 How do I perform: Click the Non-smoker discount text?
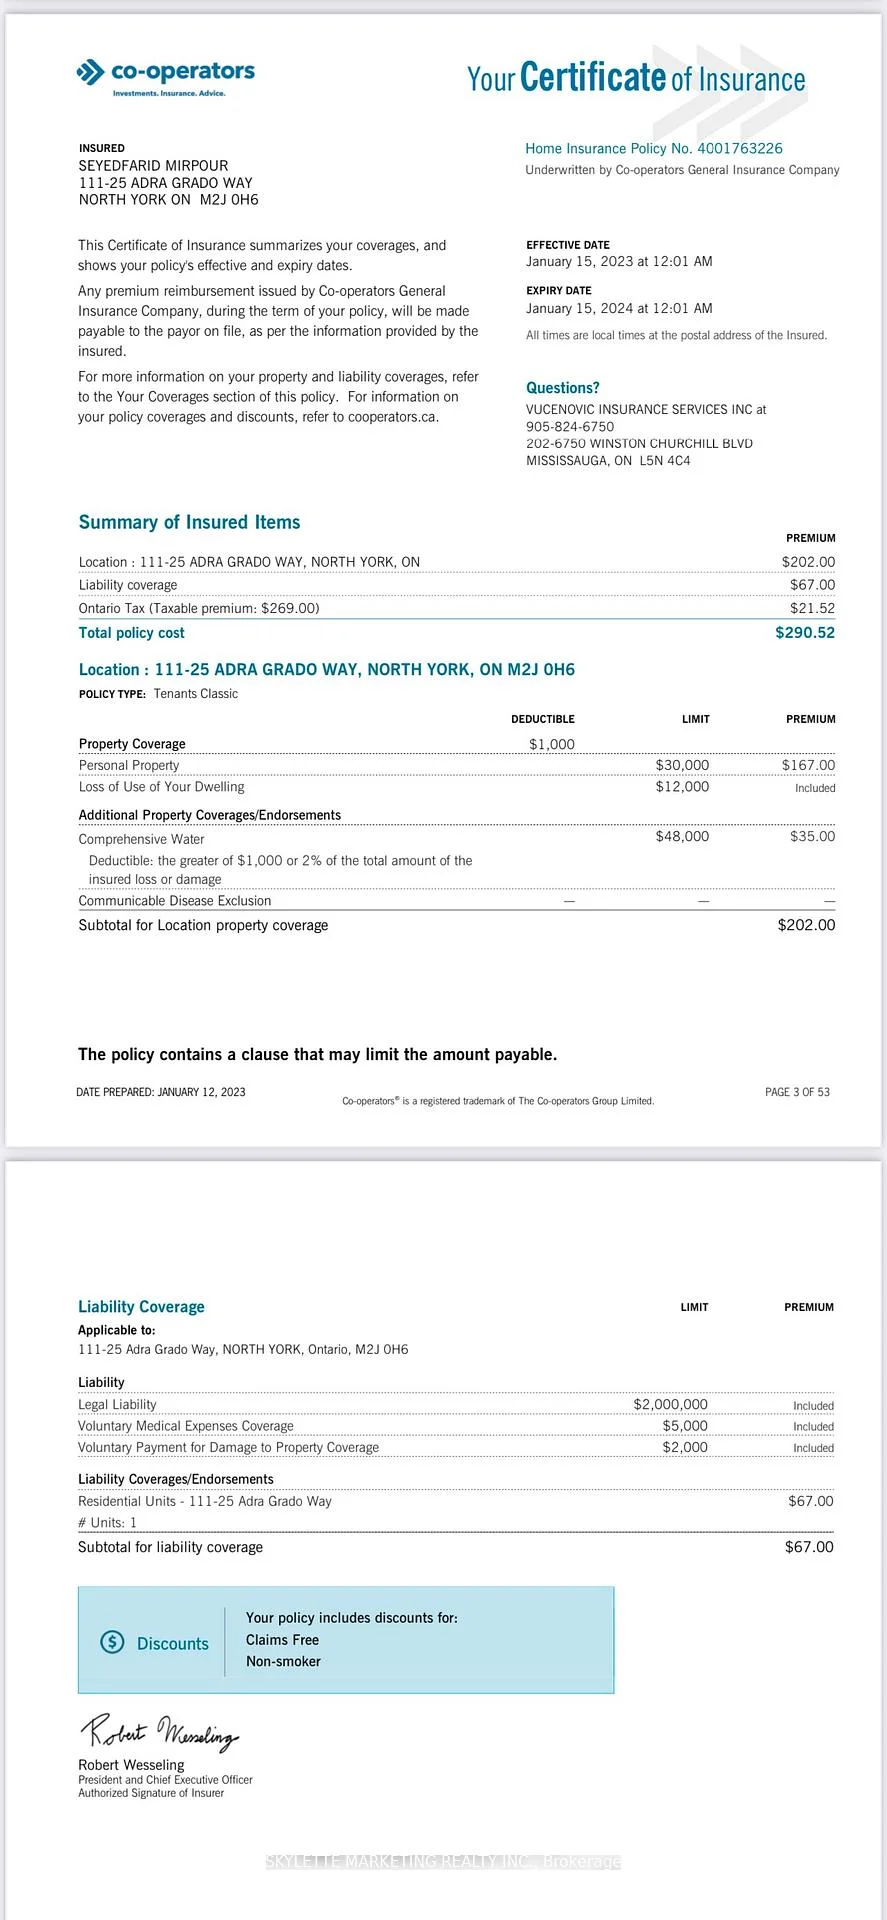click(x=283, y=1661)
